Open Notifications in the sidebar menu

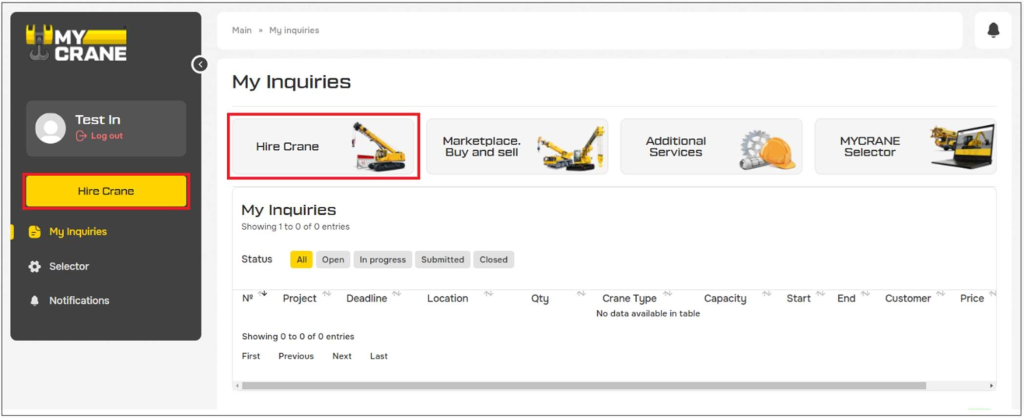(x=79, y=300)
